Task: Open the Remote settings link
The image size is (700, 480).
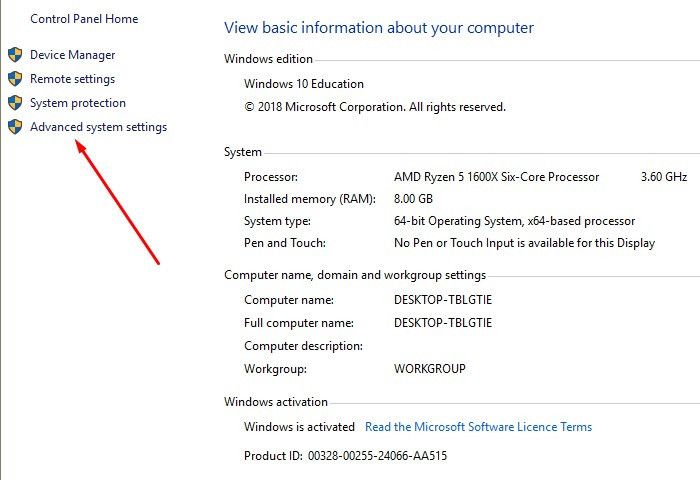Action: click(x=73, y=79)
